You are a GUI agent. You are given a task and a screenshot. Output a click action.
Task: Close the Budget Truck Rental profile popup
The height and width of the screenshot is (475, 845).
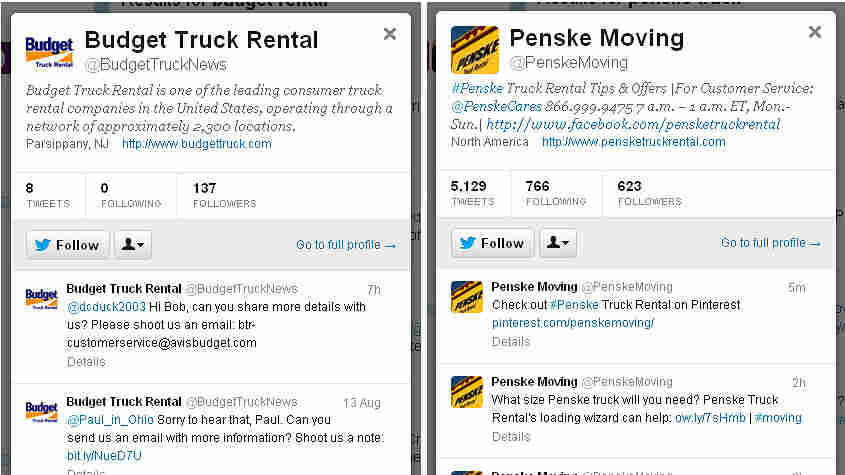(x=390, y=34)
